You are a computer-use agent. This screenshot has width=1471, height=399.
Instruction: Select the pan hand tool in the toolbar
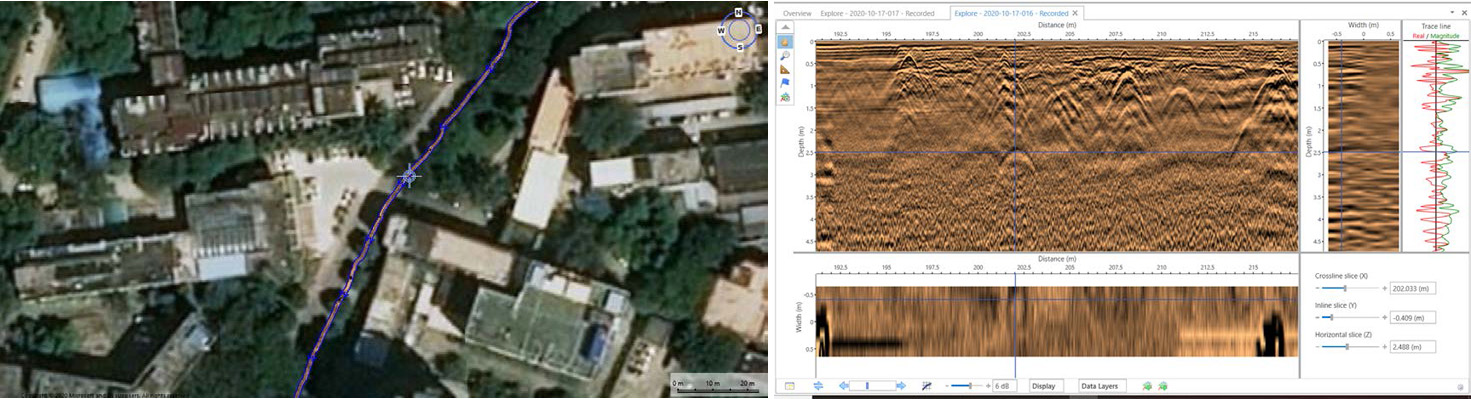(785, 42)
